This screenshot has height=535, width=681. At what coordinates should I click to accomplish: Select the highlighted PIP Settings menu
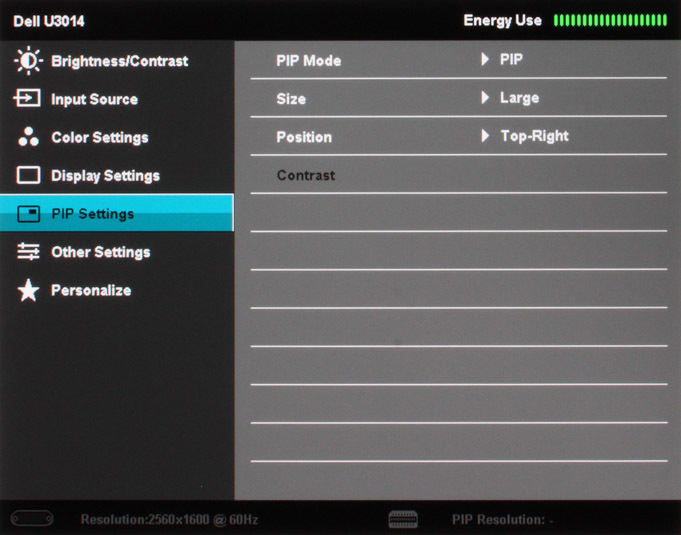117,213
